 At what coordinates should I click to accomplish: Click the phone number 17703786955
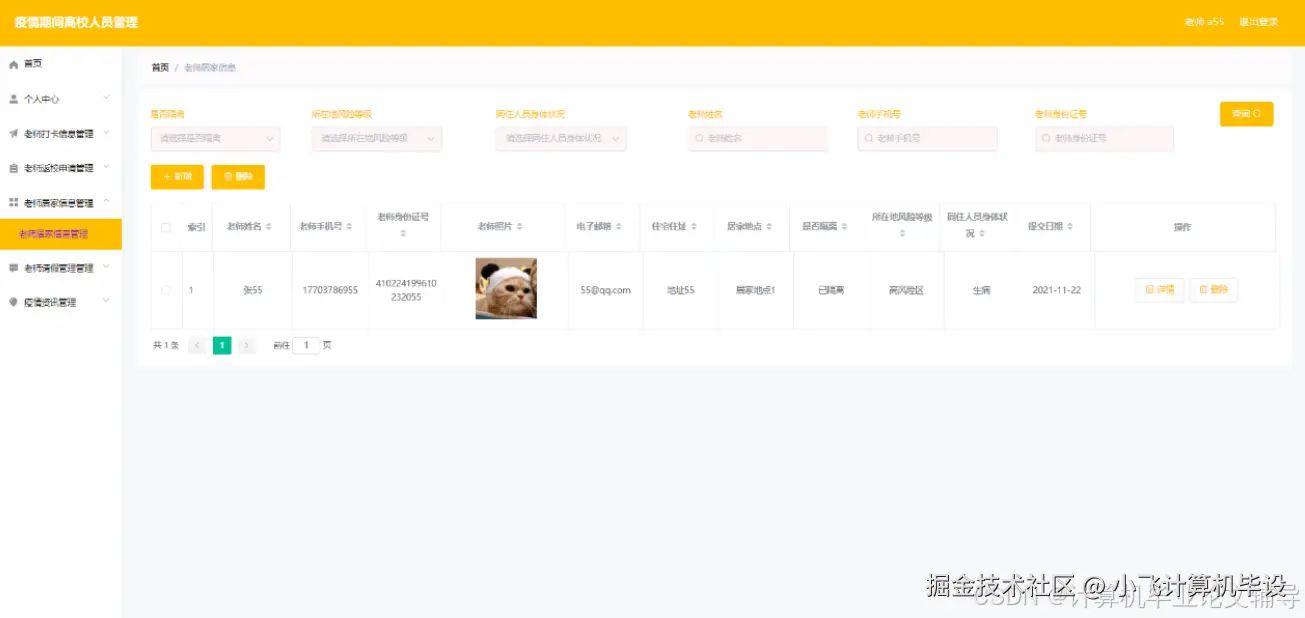(330, 290)
